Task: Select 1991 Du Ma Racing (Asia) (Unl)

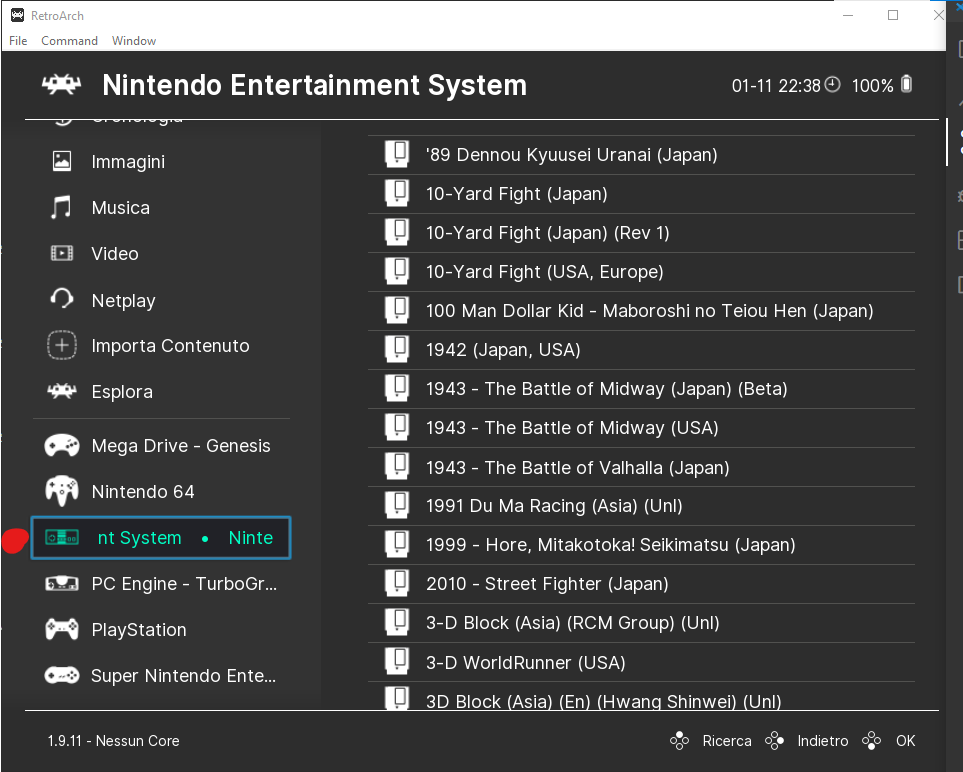Action: pyautogui.click(x=641, y=506)
